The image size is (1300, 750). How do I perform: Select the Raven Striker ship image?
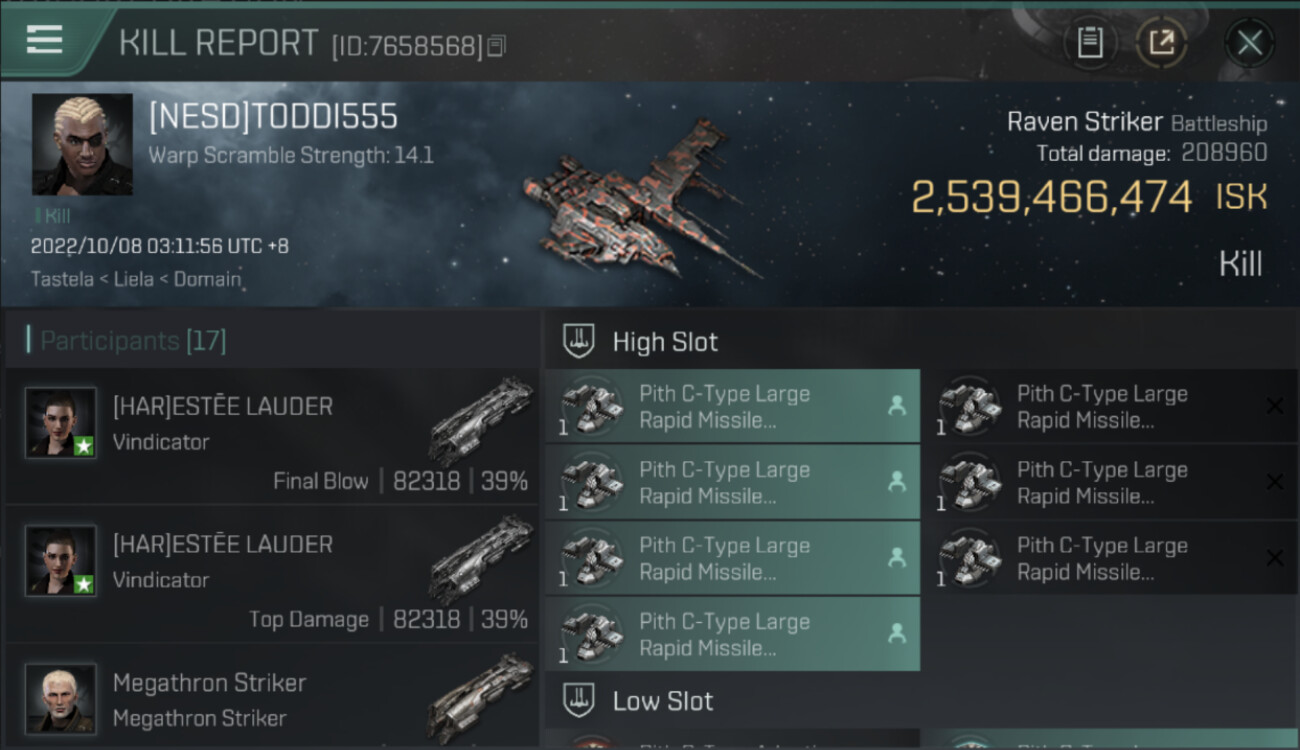[641, 200]
